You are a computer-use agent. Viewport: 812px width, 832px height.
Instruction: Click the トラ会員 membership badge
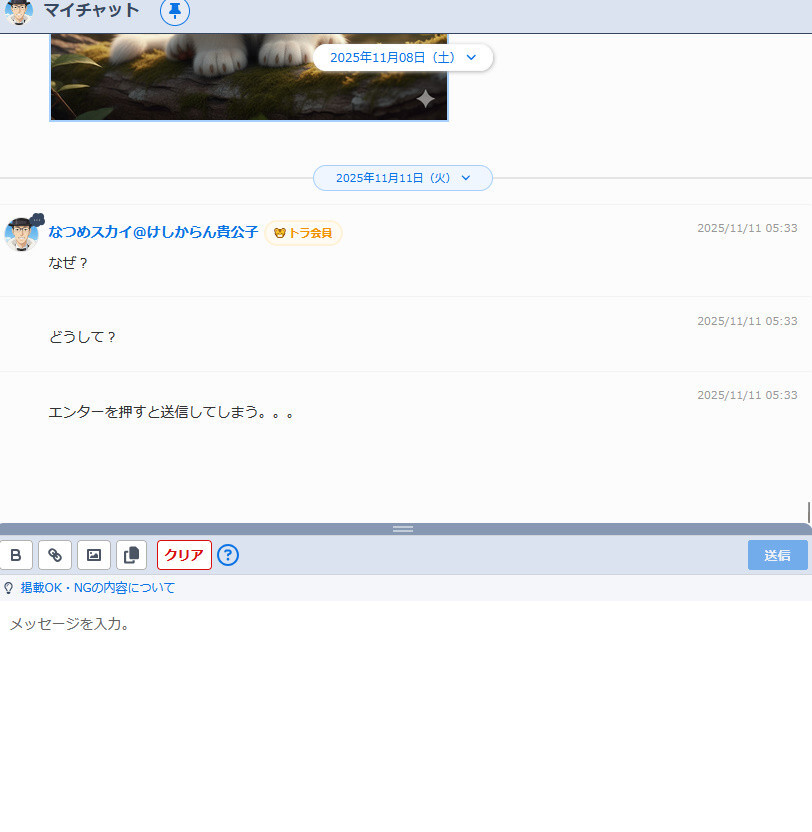pyautogui.click(x=303, y=232)
